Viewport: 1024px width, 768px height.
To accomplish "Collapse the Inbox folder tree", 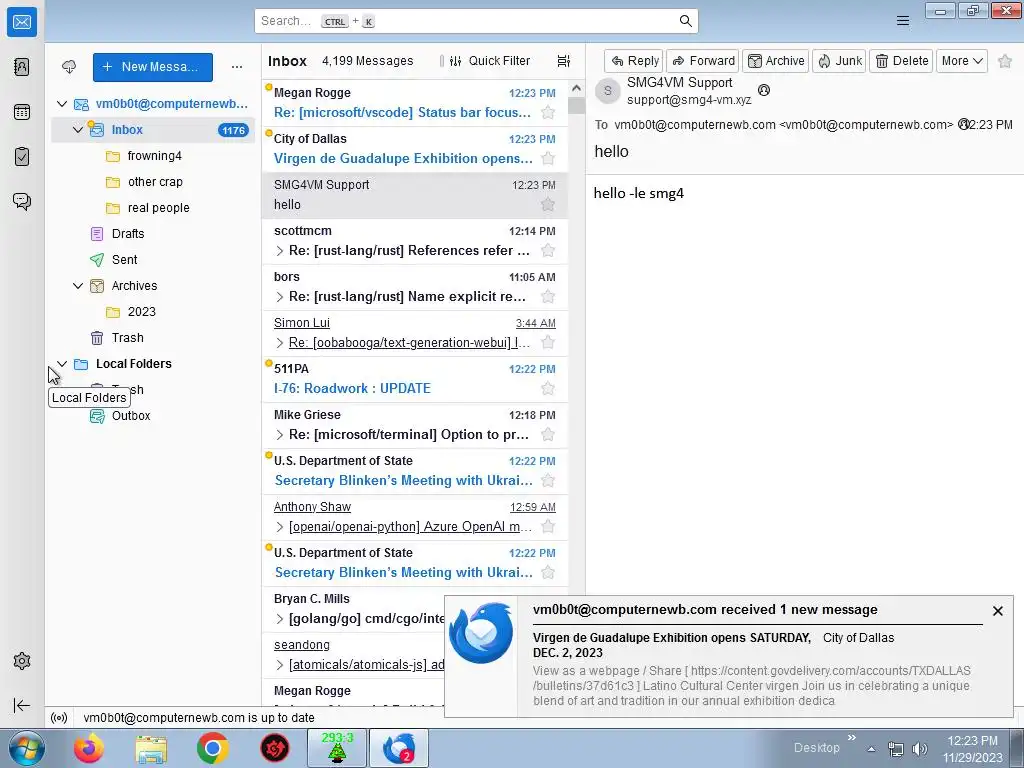I will (x=78, y=130).
